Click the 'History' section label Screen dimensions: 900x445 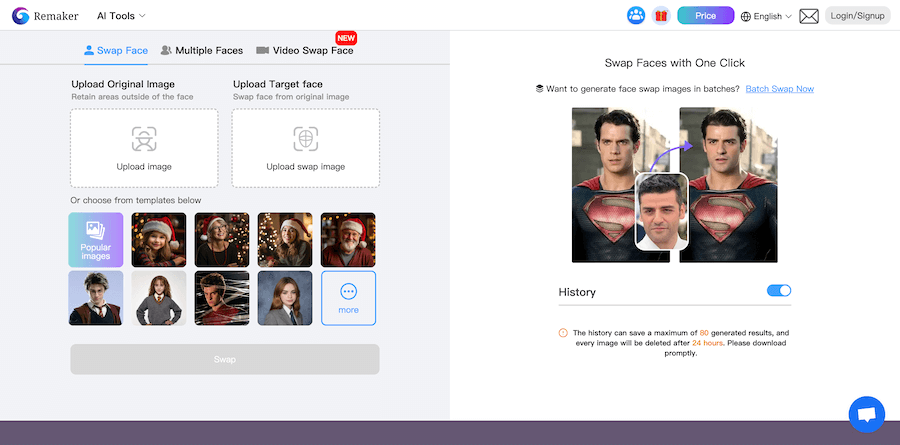coord(577,292)
